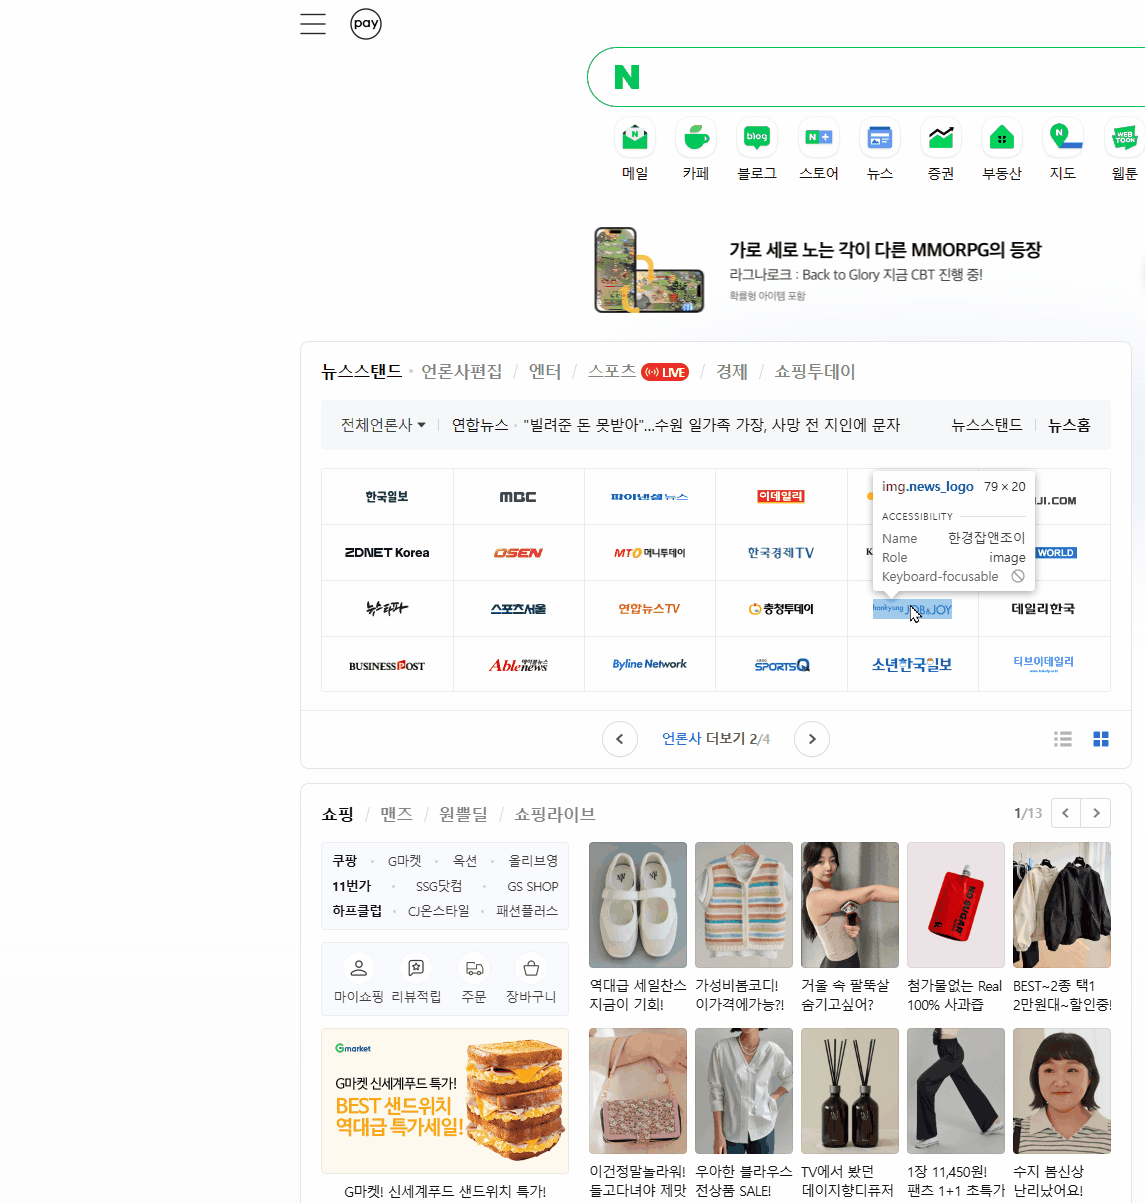Select the OSEN press logo
The image size is (1145, 1203).
pyautogui.click(x=518, y=553)
